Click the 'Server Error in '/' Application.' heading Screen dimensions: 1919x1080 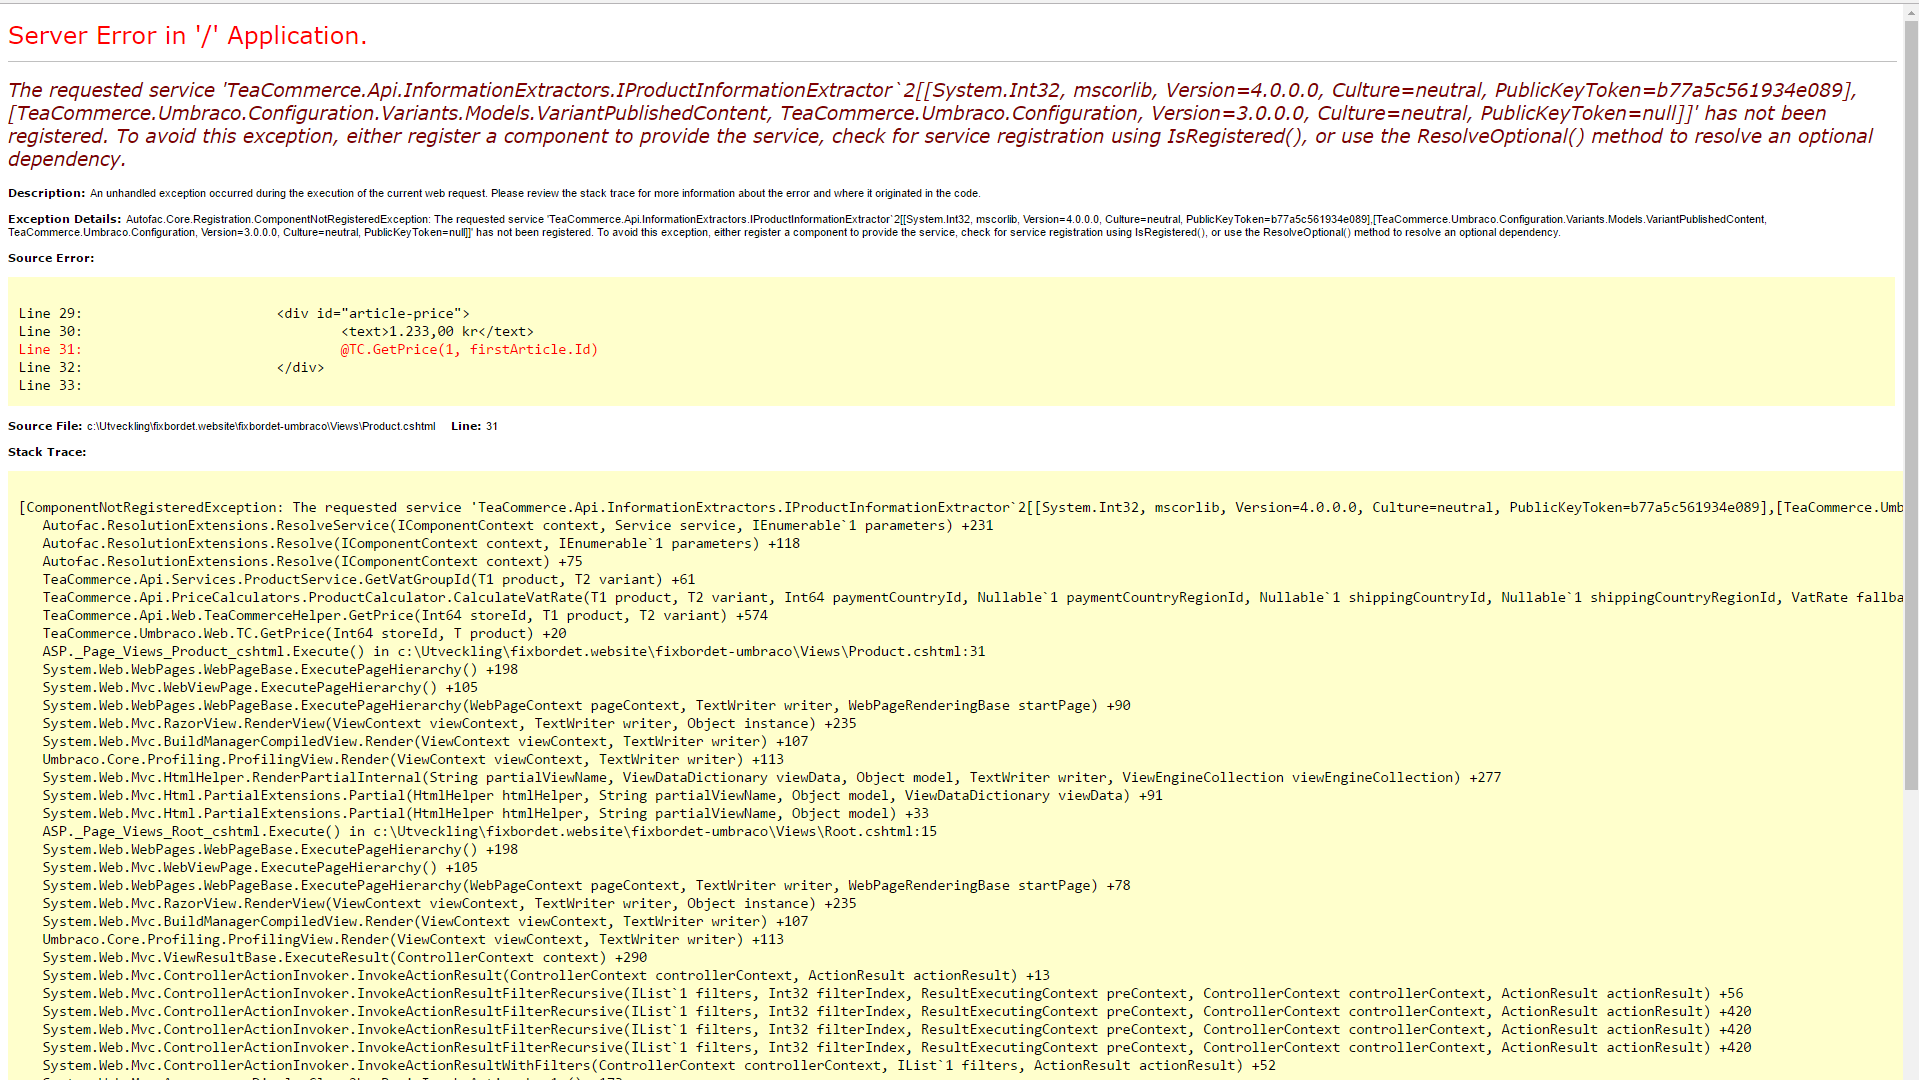click(187, 36)
